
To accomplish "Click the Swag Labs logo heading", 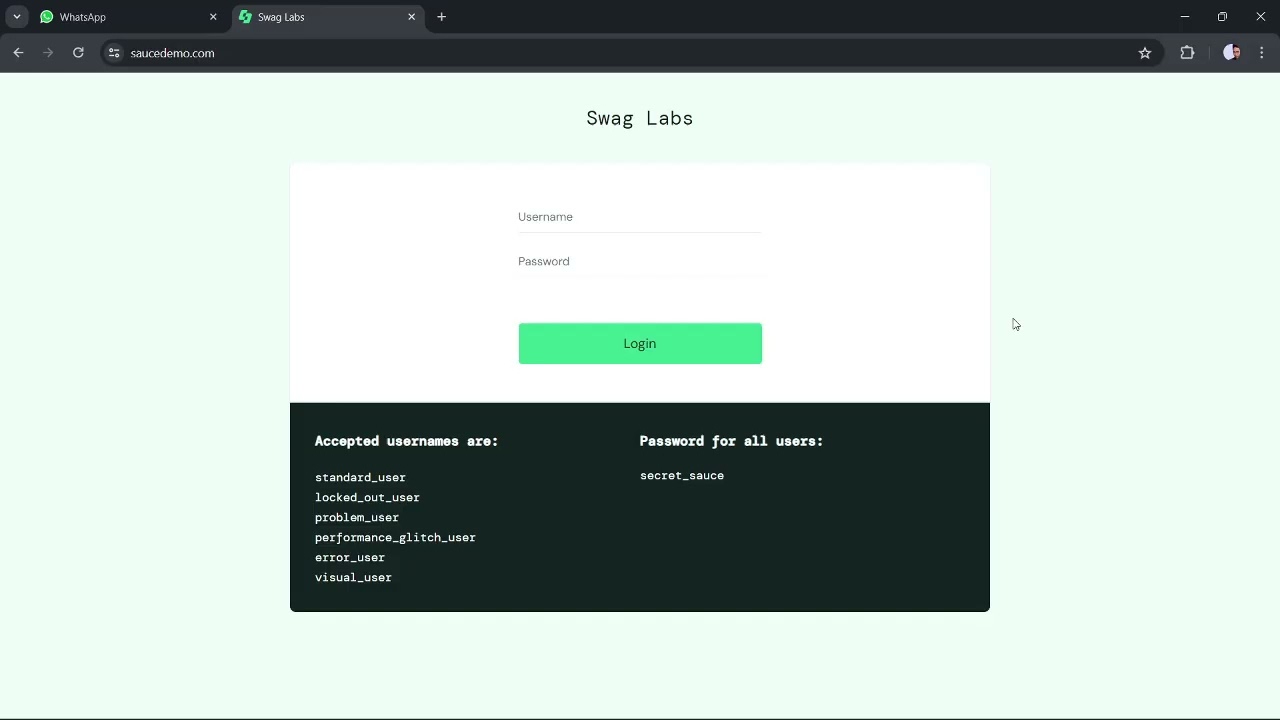I will [x=640, y=118].
